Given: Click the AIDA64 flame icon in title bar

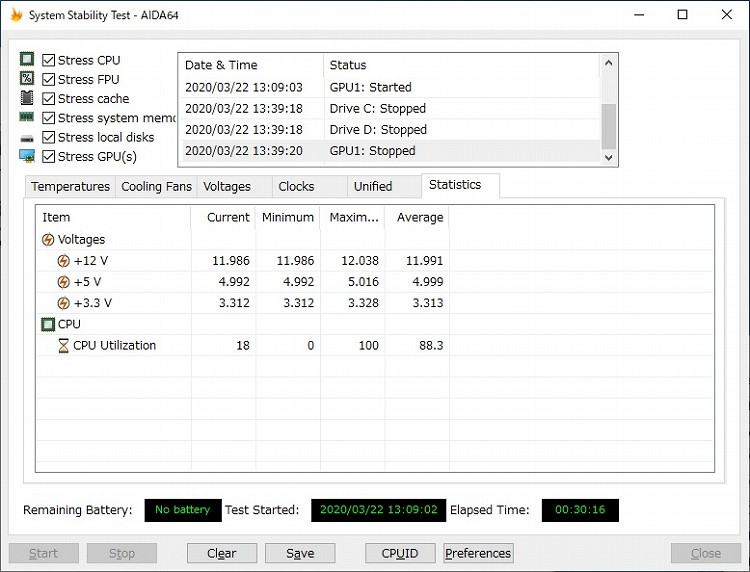Looking at the screenshot, I should pyautogui.click(x=16, y=15).
